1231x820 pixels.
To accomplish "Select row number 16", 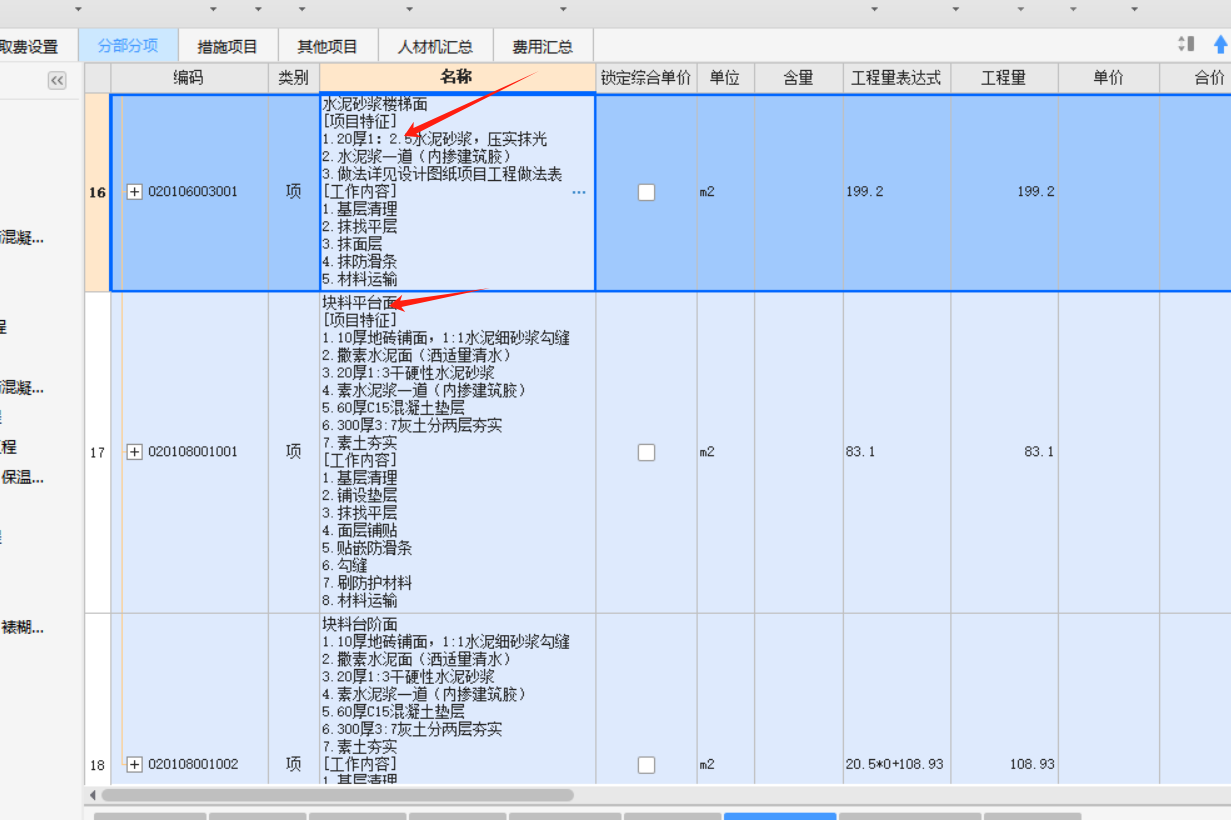I will (97, 192).
